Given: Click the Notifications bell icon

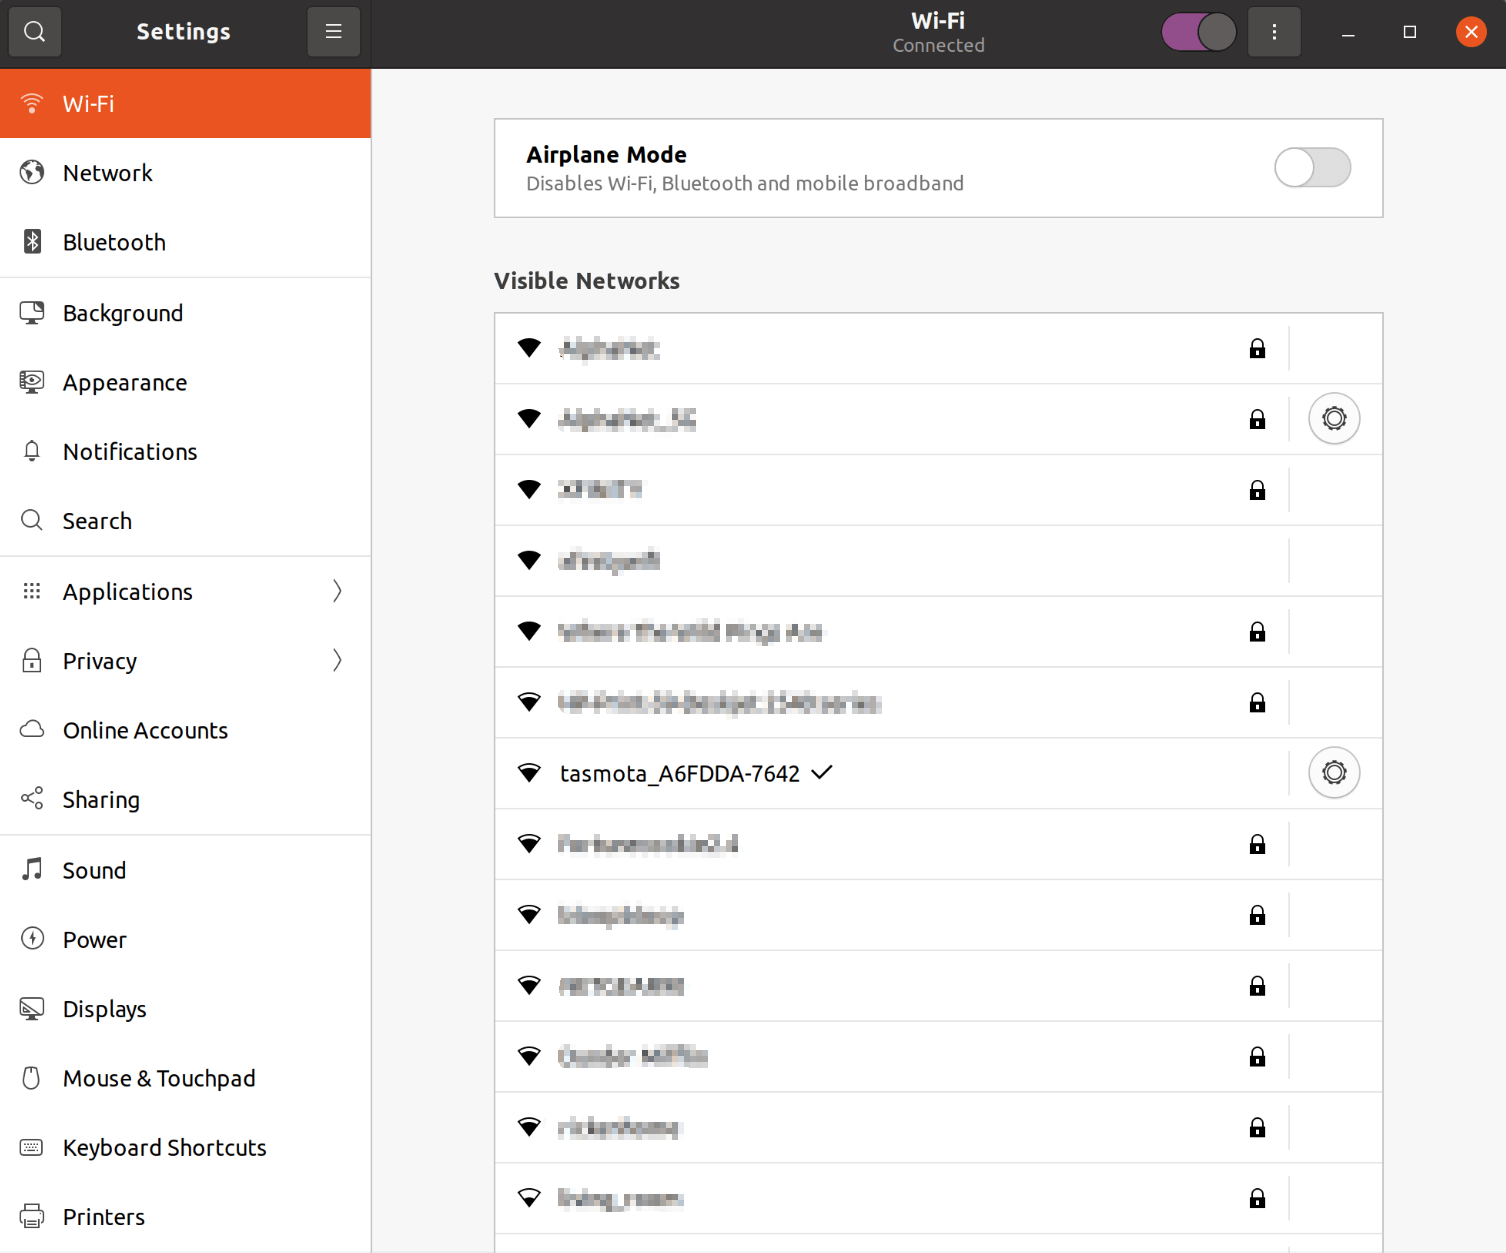Looking at the screenshot, I should coord(32,452).
